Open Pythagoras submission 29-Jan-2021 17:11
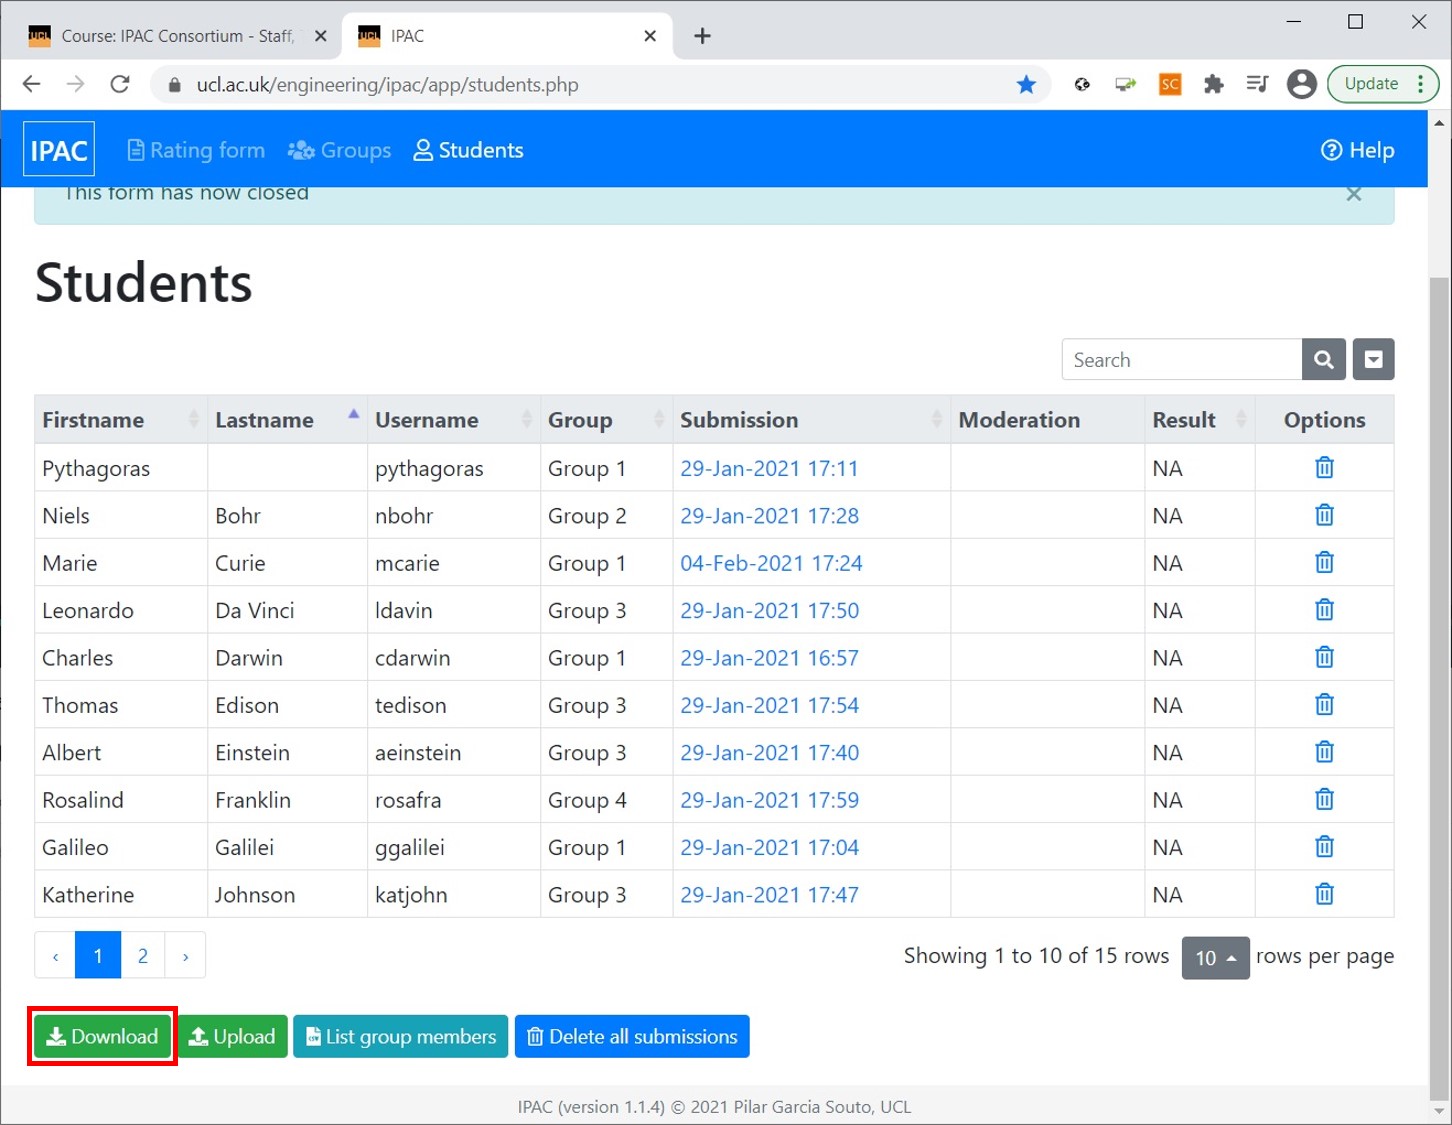 coord(769,468)
